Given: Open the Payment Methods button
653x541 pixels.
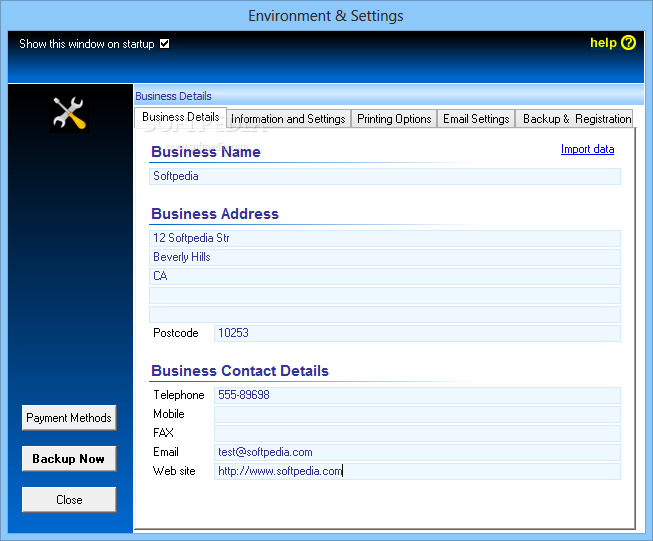Looking at the screenshot, I should (x=69, y=418).
